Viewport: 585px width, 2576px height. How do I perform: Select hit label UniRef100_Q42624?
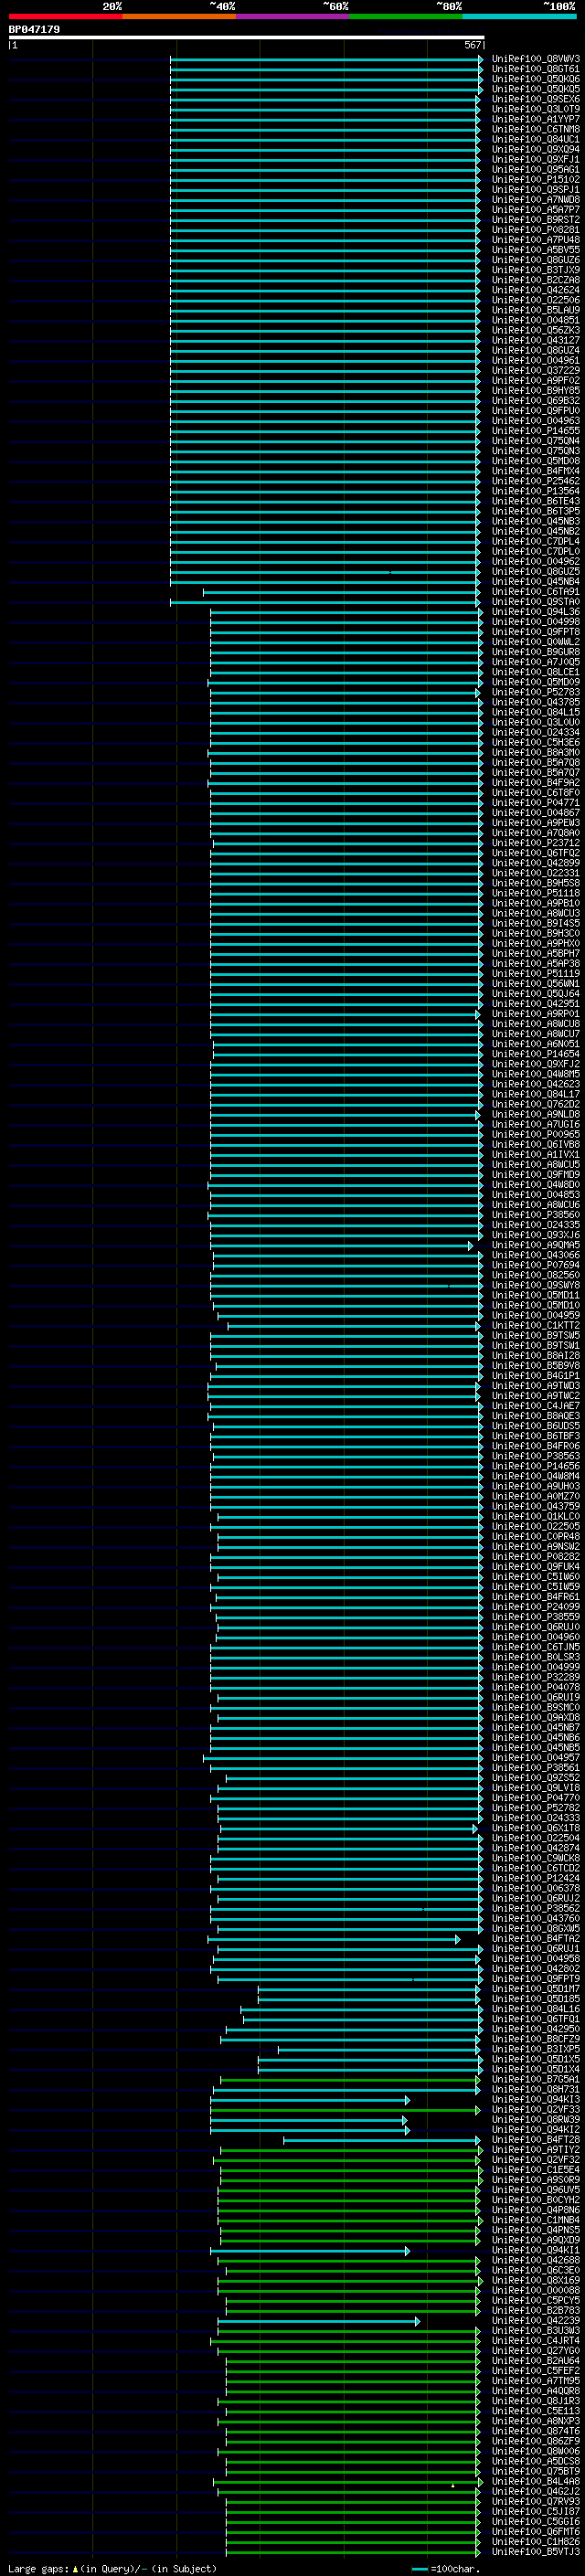click(x=535, y=290)
